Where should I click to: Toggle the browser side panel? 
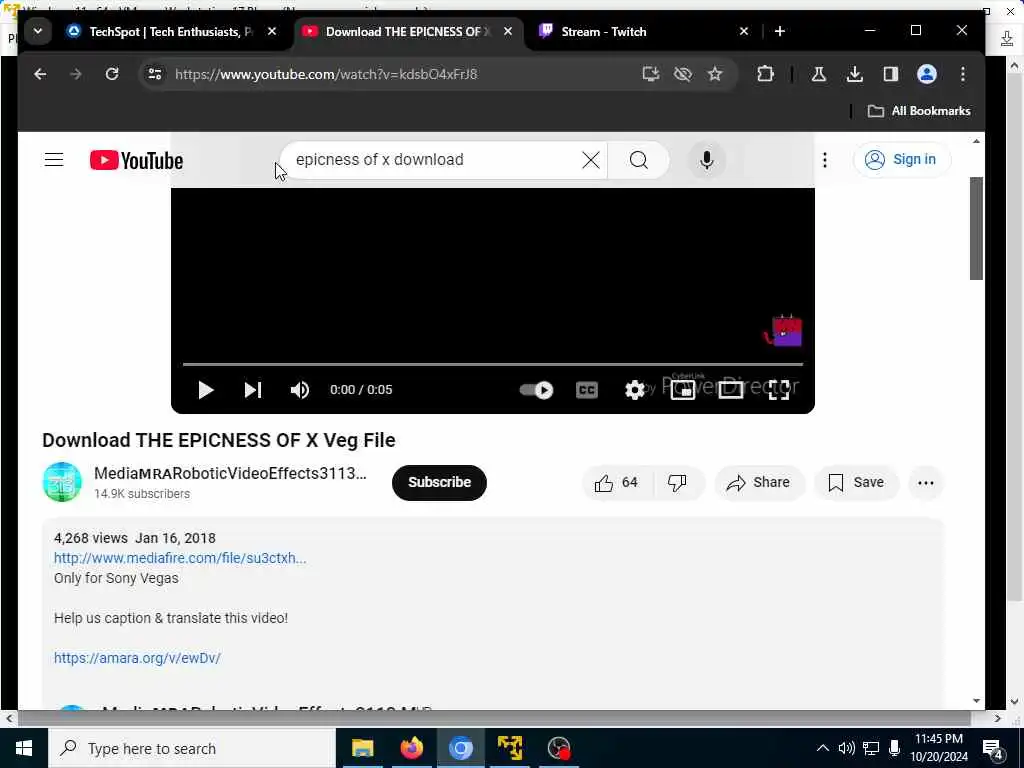[890, 74]
